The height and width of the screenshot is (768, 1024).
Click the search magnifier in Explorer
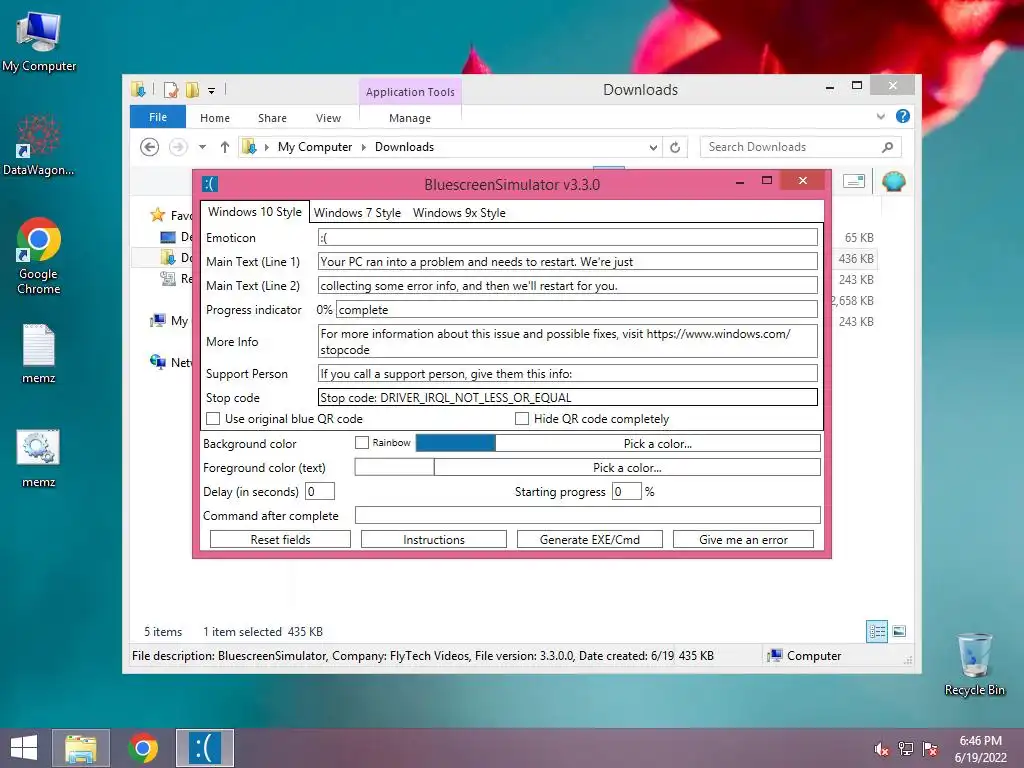click(x=887, y=147)
